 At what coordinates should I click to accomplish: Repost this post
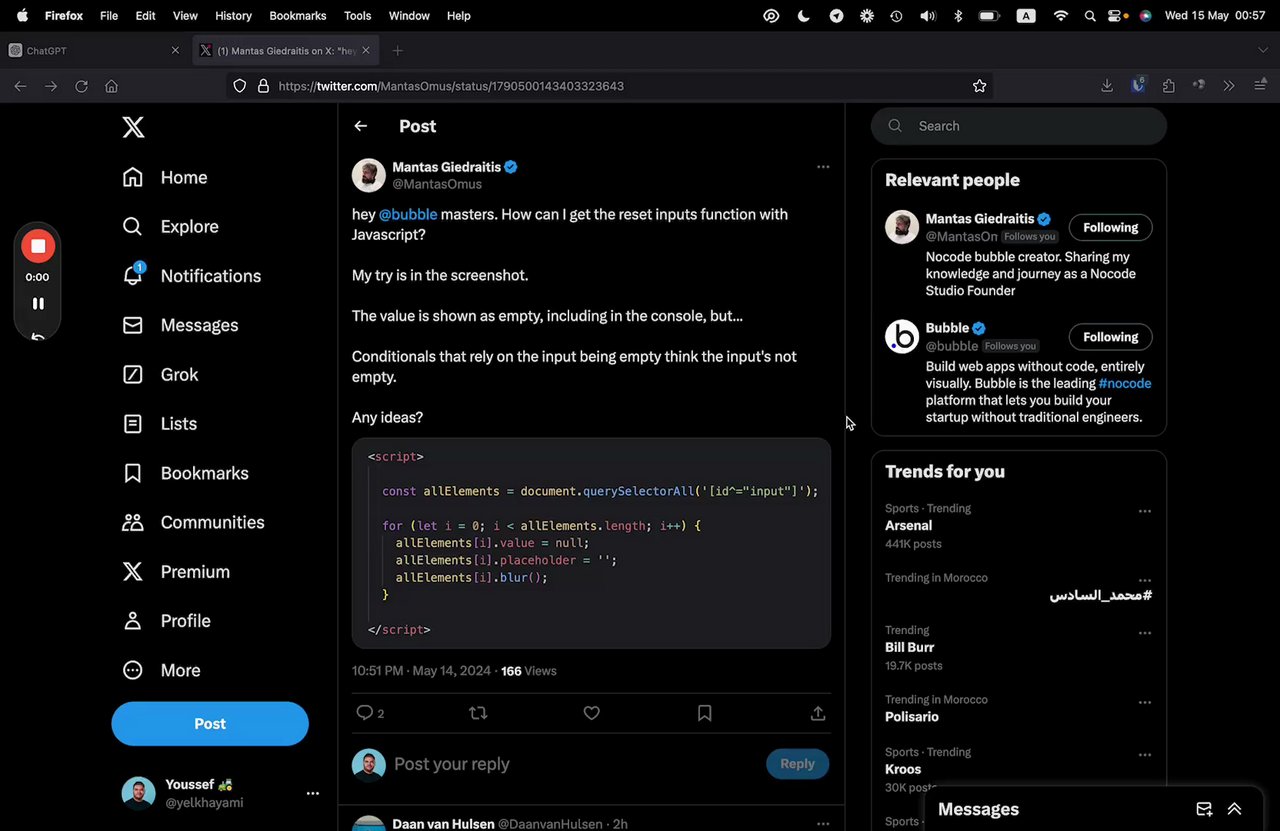[x=478, y=713]
